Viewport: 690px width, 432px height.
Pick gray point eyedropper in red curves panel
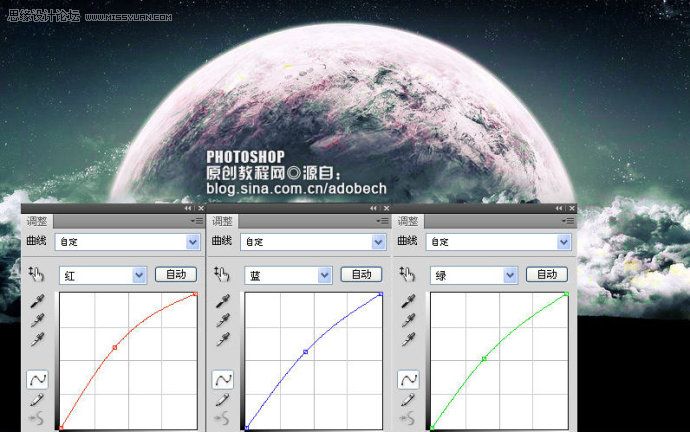37,320
